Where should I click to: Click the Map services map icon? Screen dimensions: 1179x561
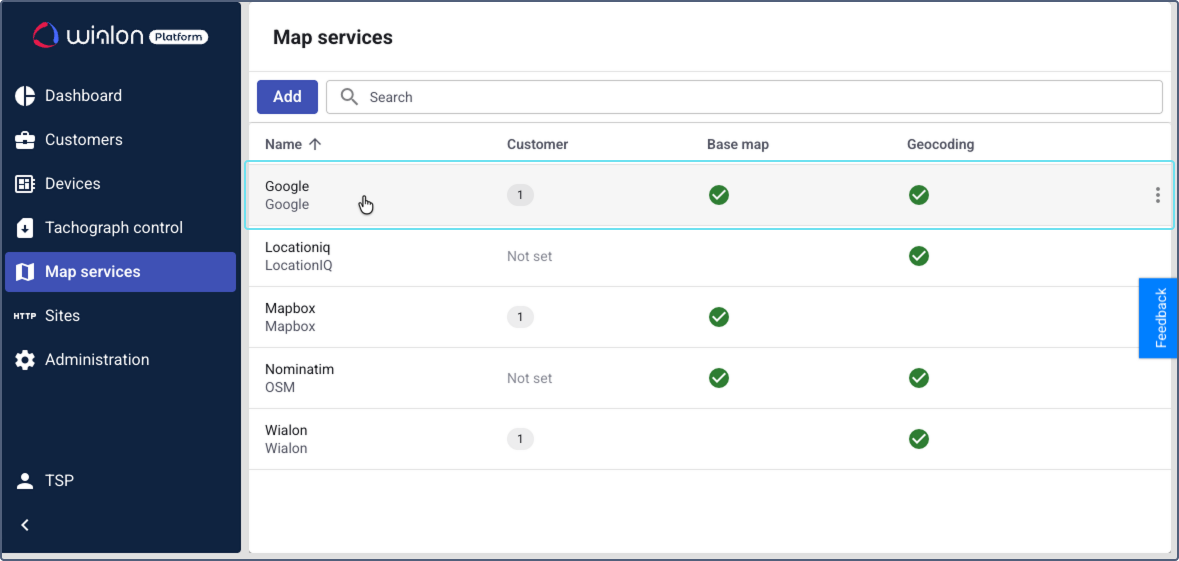coord(25,272)
